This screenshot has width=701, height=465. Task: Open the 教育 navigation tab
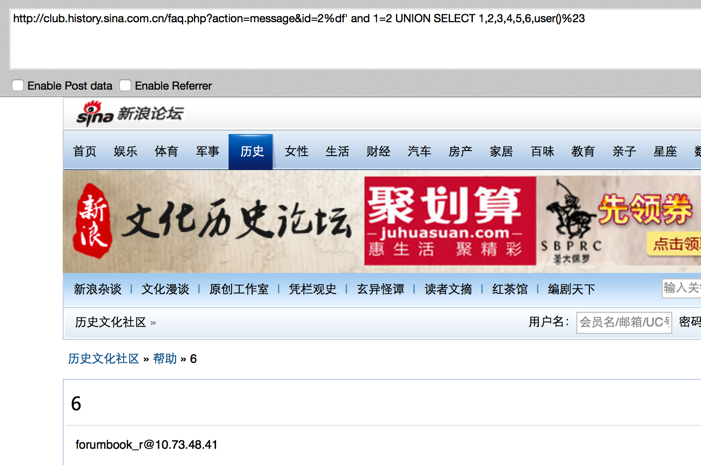[x=583, y=152]
